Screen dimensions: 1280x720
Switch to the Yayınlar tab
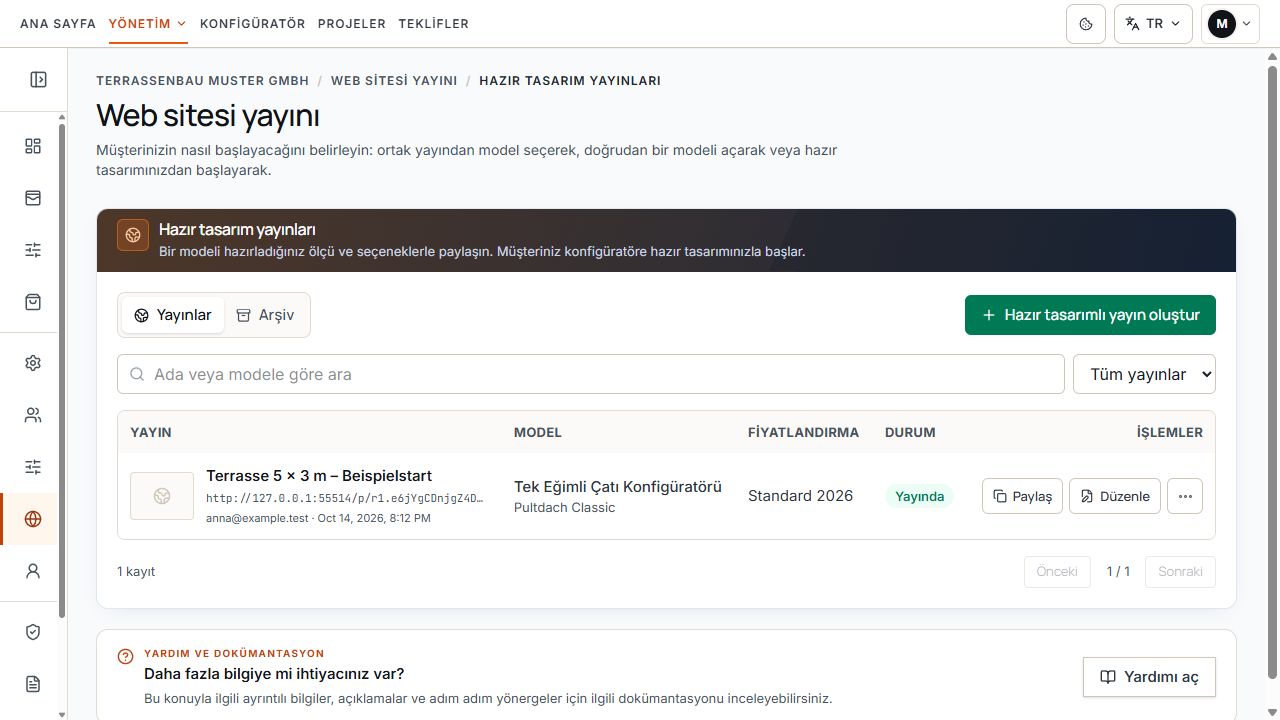click(173, 315)
